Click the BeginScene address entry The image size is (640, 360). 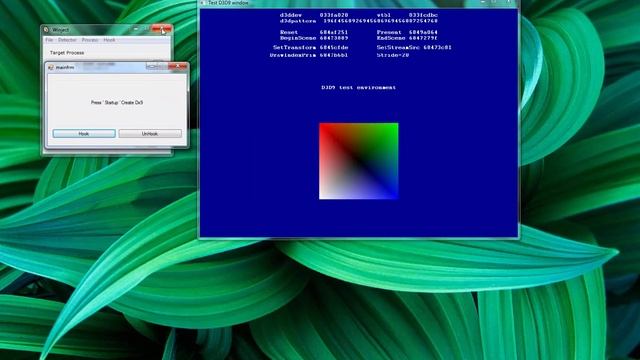314,38
